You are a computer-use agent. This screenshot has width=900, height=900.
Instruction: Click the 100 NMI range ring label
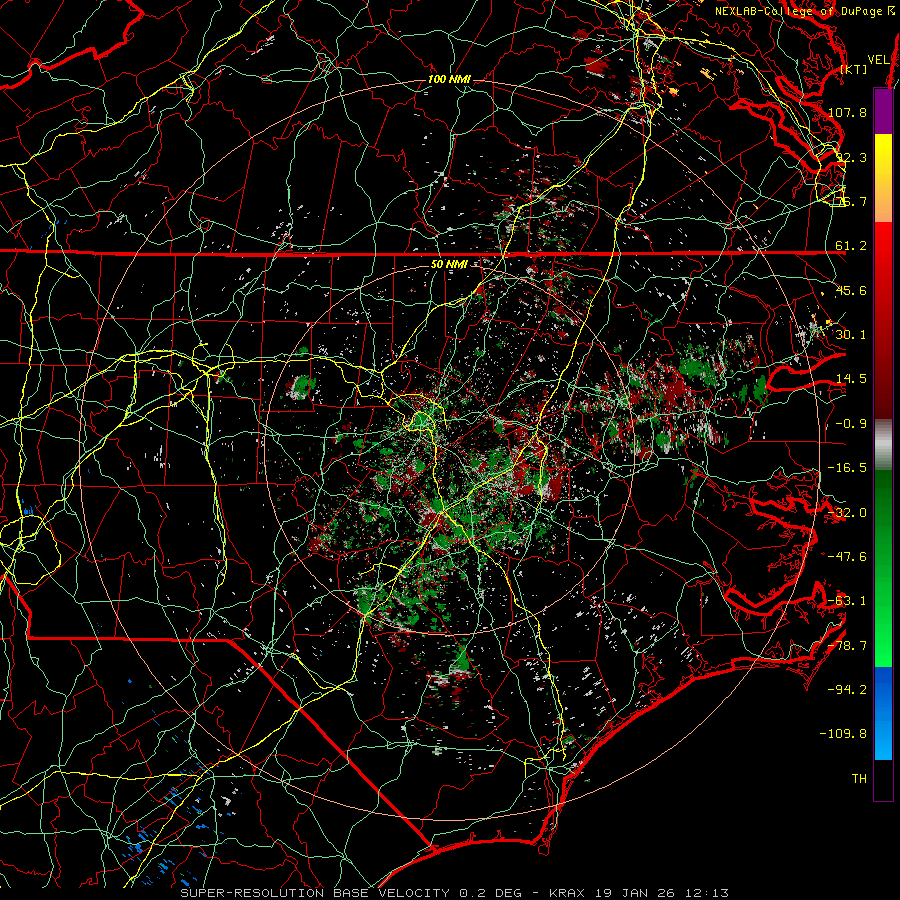coord(449,79)
